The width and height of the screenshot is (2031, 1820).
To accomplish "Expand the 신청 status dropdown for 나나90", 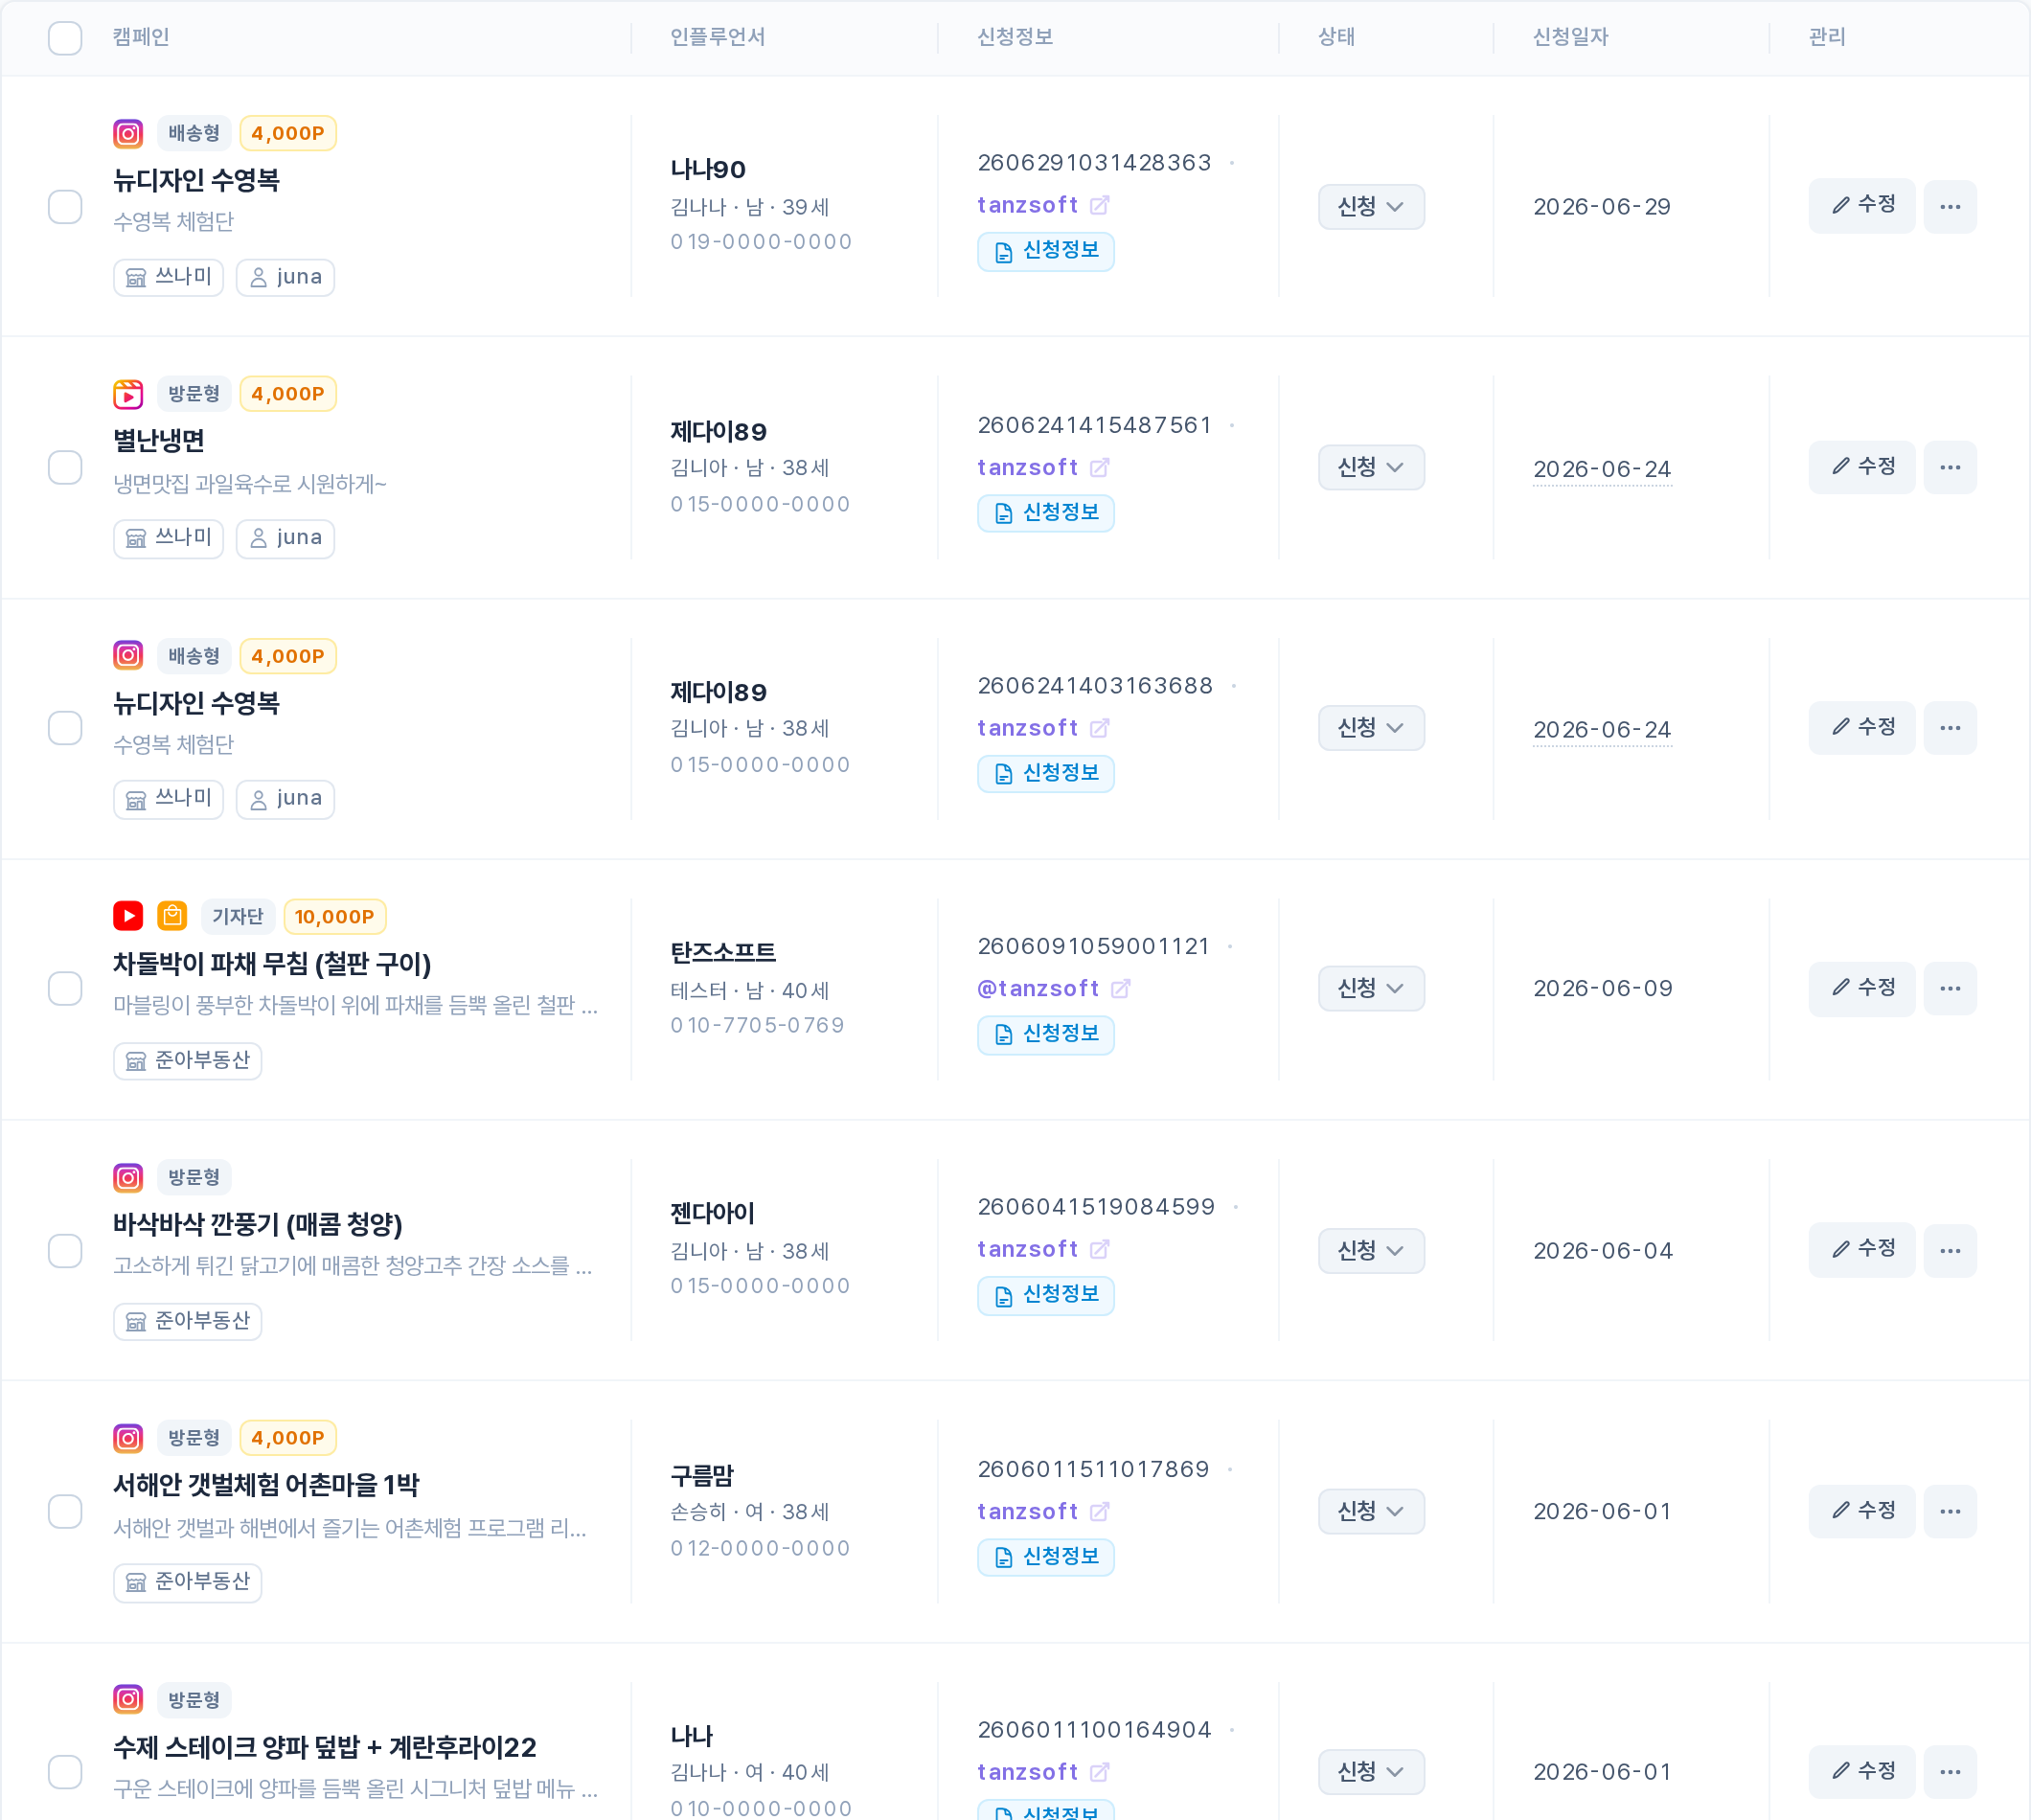I will [1371, 207].
